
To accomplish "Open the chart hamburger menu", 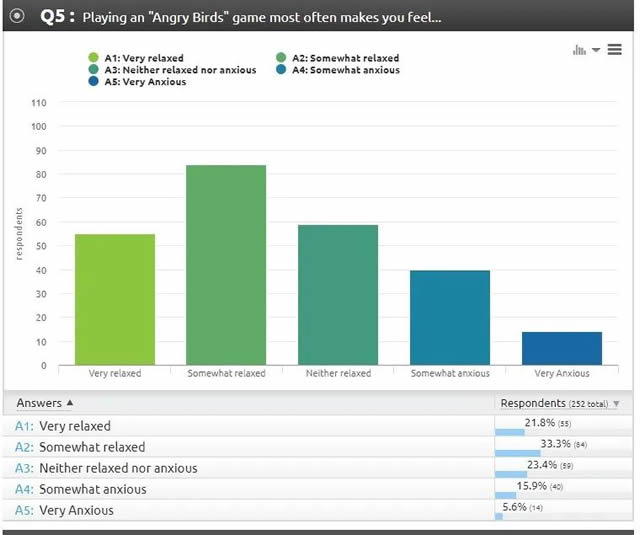I will [614, 50].
